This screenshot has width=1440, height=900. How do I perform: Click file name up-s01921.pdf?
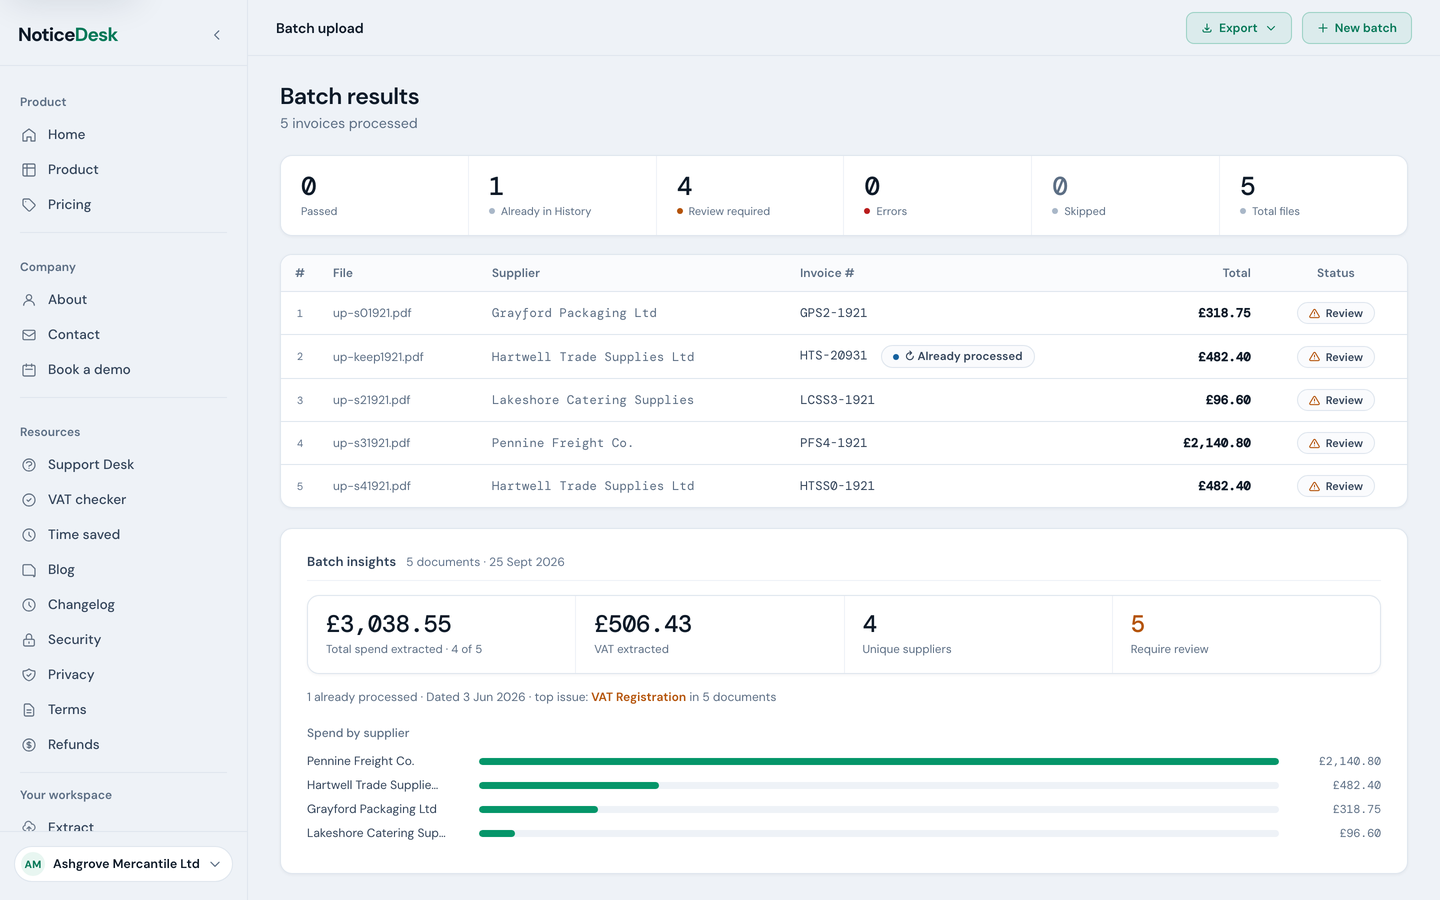point(372,313)
